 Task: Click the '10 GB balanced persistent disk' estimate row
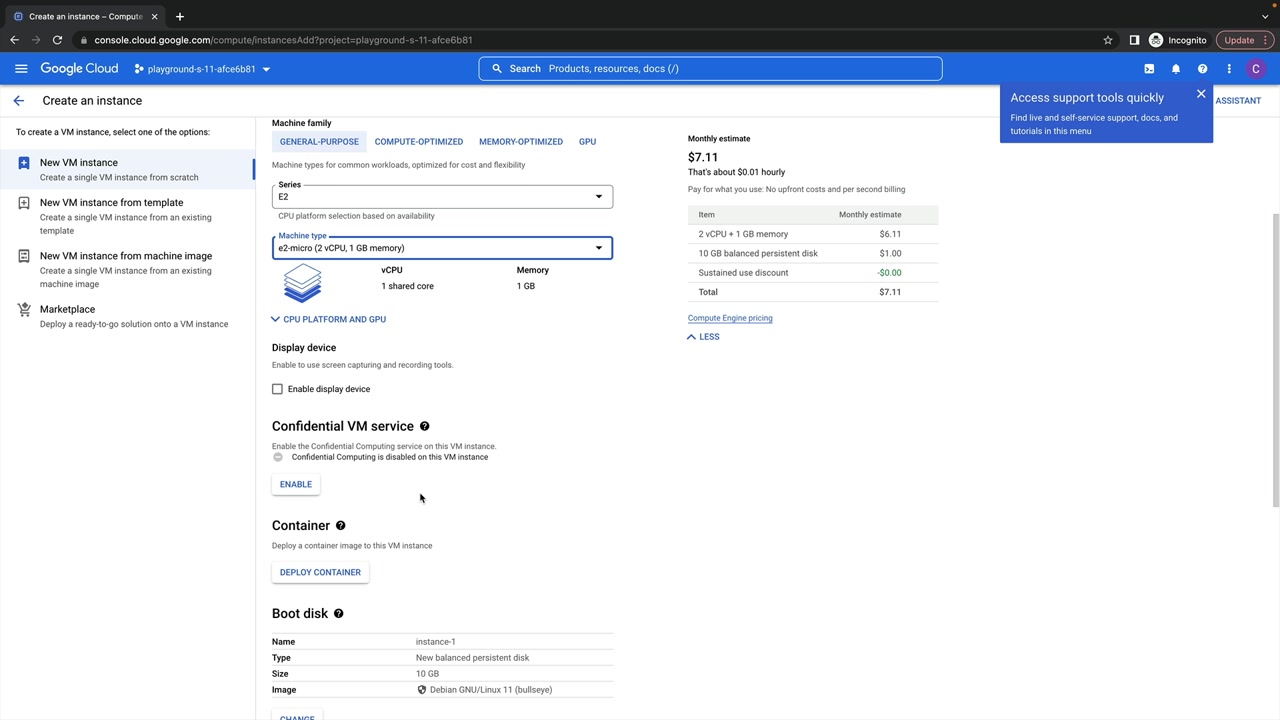(x=812, y=253)
